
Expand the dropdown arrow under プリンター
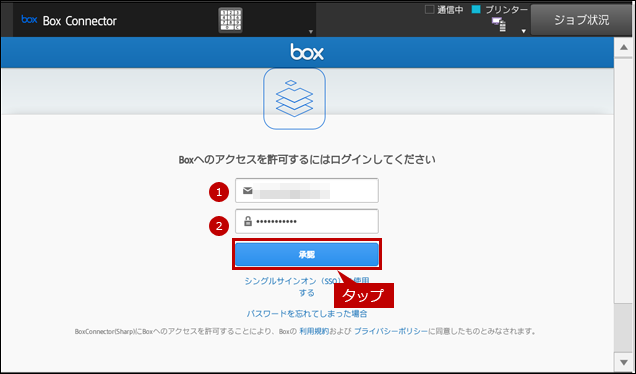click(x=524, y=31)
